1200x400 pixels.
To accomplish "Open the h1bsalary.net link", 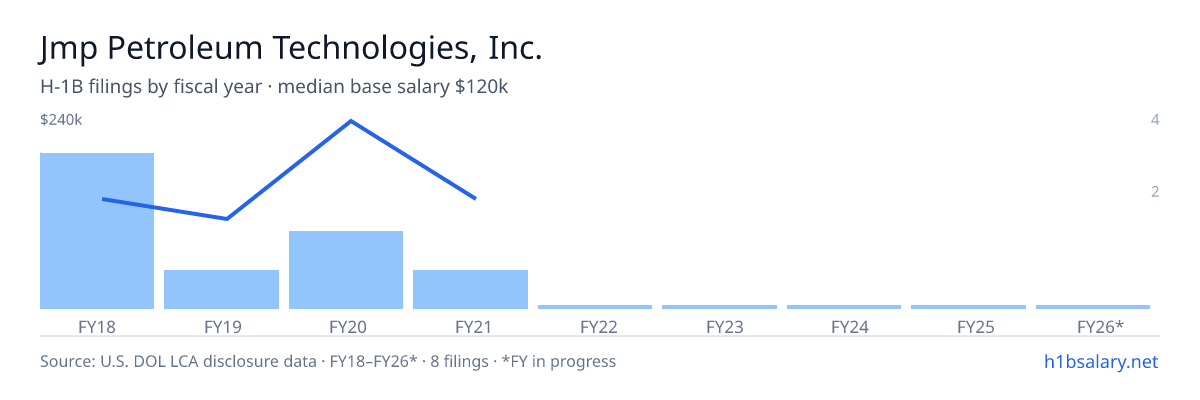I will click(x=1100, y=361).
